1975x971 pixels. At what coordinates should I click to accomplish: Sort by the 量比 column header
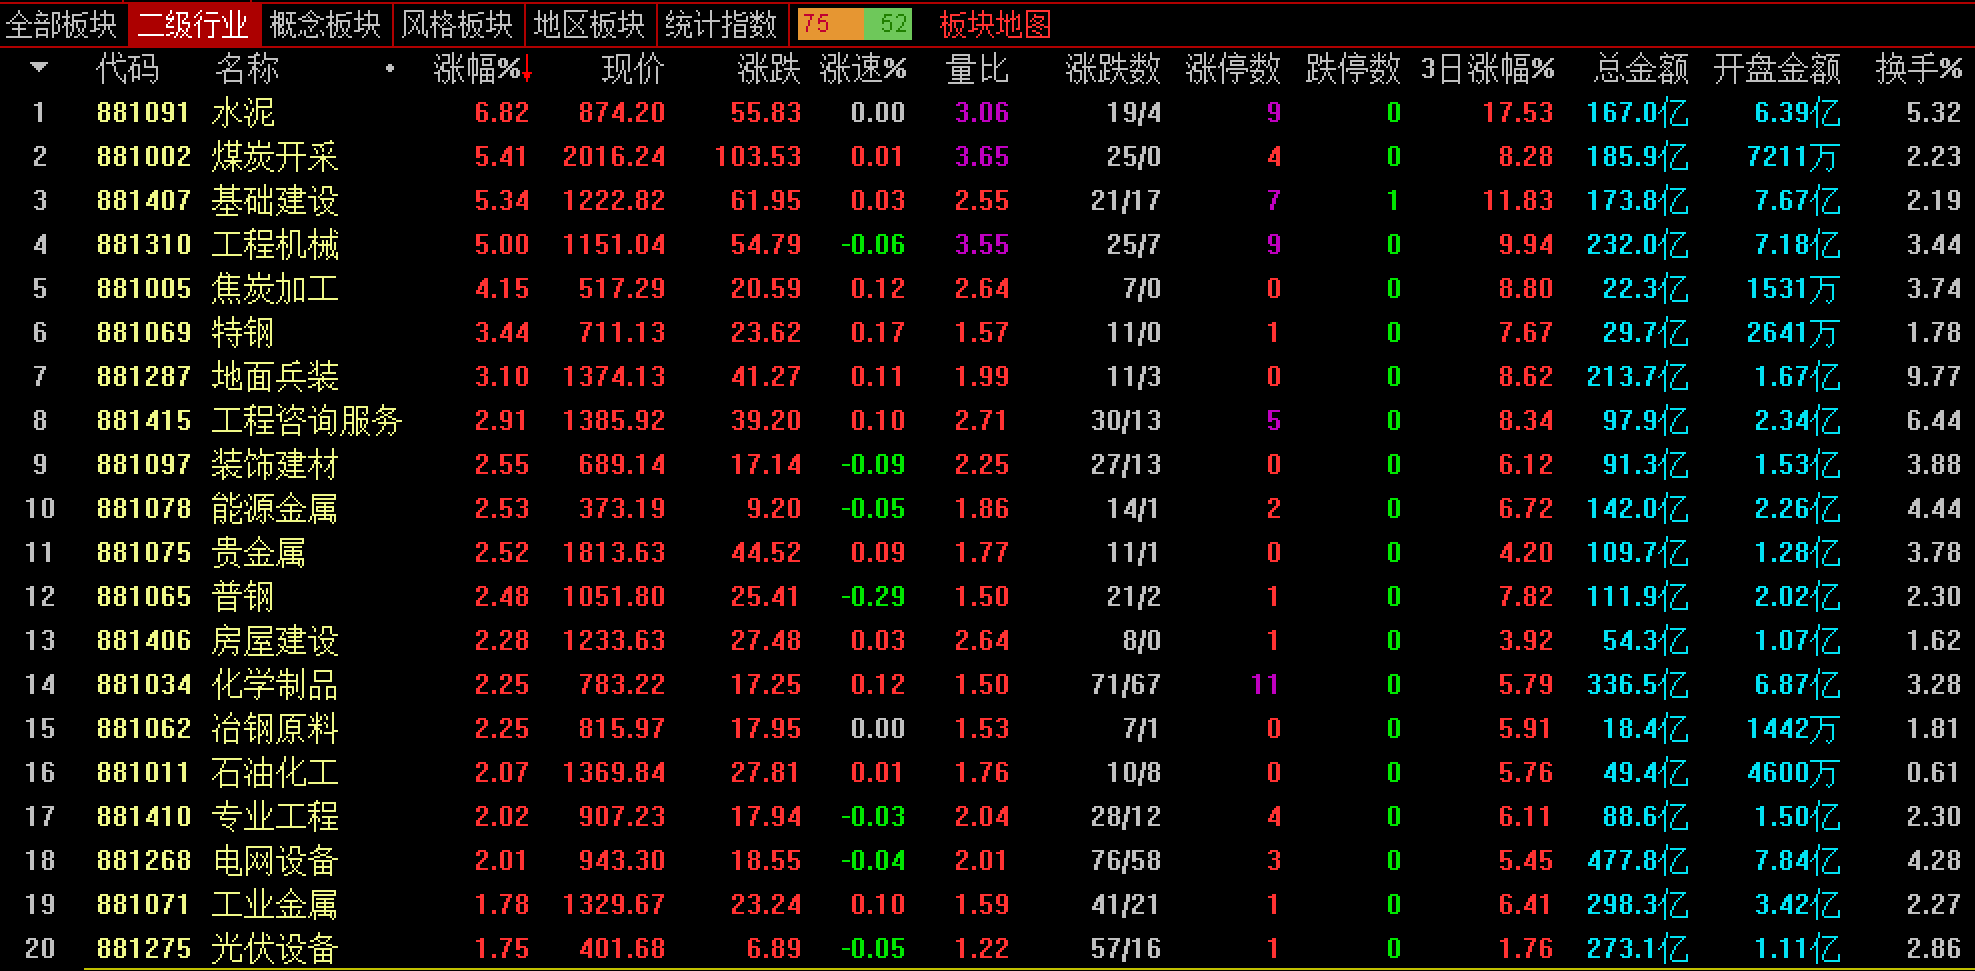[x=977, y=69]
